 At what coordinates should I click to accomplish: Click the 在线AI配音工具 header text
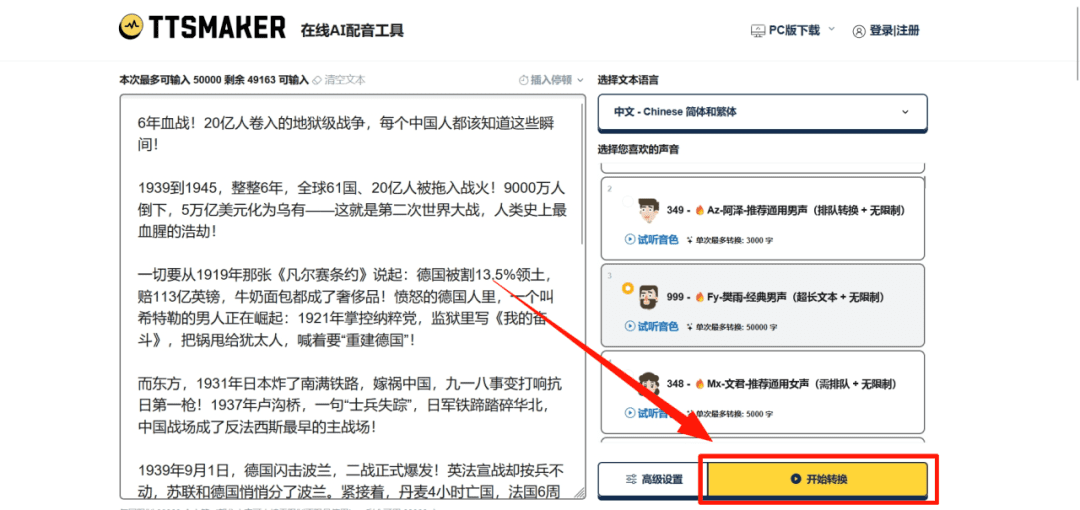[x=352, y=30]
